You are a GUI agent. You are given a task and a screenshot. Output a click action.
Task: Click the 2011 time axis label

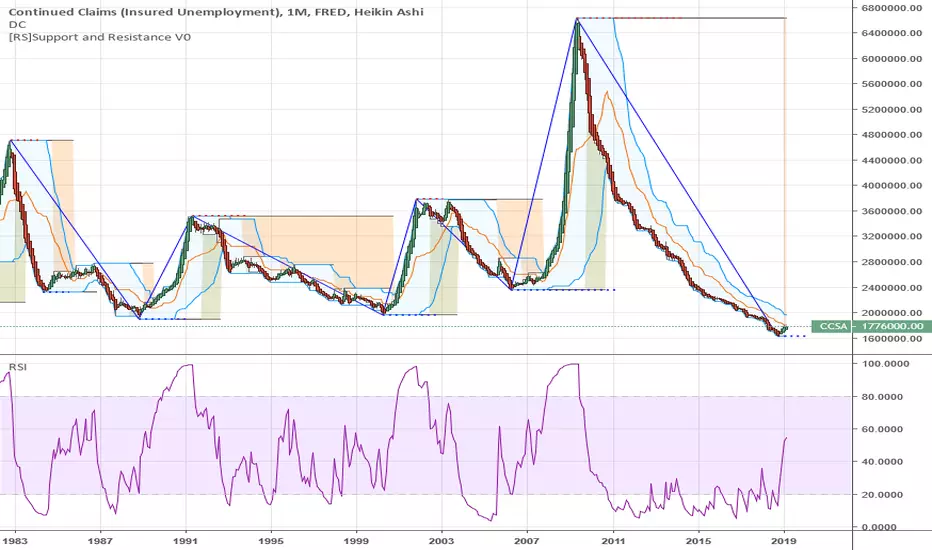(x=613, y=540)
